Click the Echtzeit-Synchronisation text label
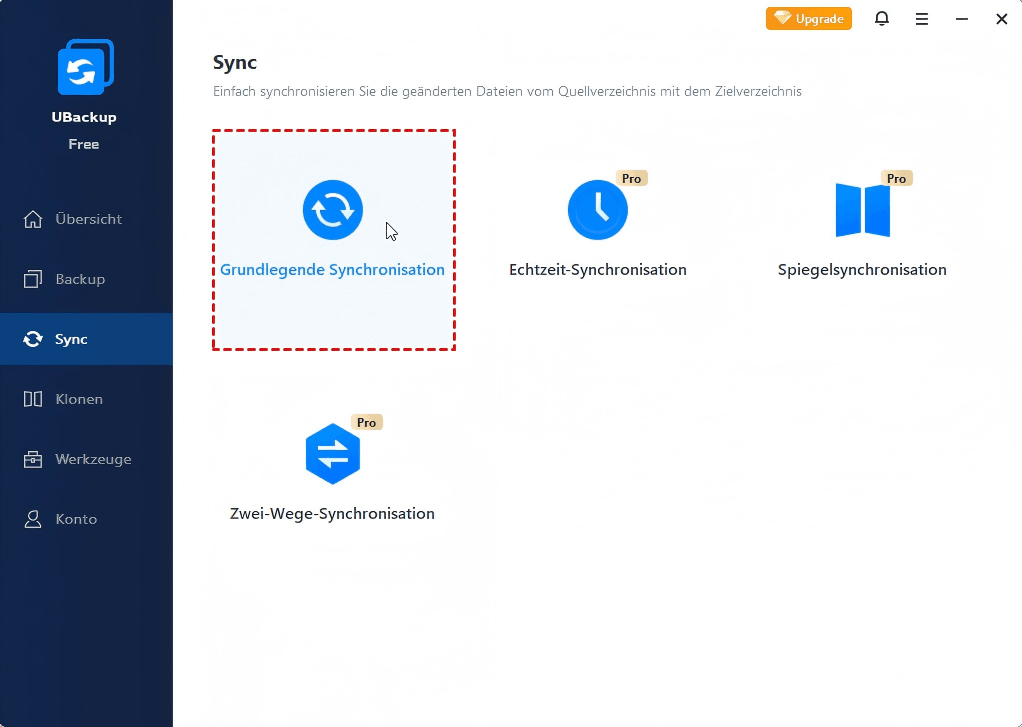 pos(597,270)
